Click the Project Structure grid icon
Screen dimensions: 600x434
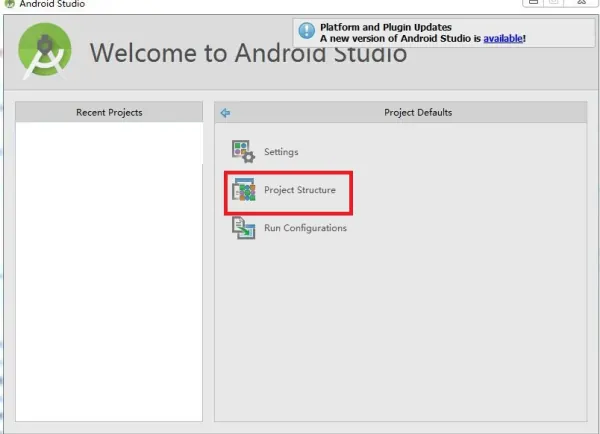[243, 189]
